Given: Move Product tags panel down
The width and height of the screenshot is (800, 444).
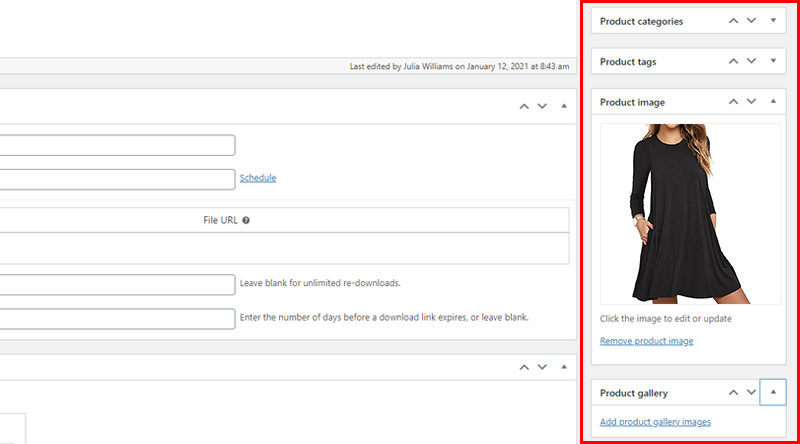Looking at the screenshot, I should 752,61.
